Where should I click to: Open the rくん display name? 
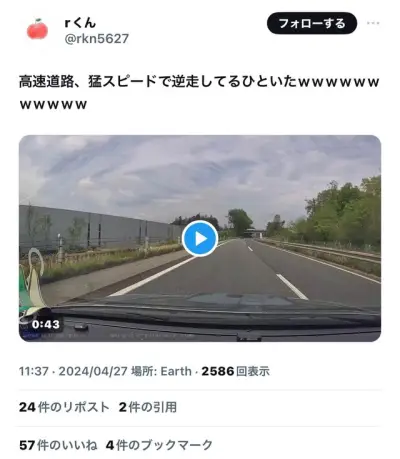tap(80, 23)
